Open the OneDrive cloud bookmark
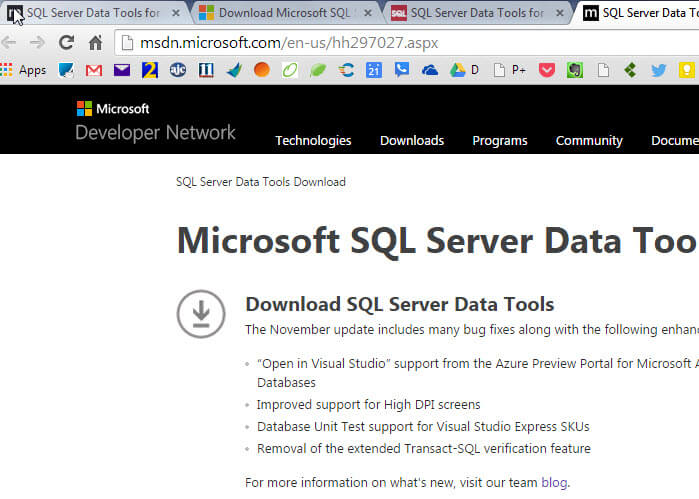The height and width of the screenshot is (499, 699). [430, 70]
